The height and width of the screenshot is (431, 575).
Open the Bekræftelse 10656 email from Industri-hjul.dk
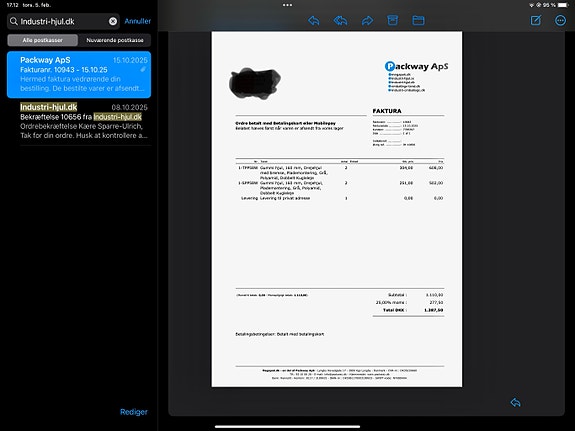[x=84, y=121]
